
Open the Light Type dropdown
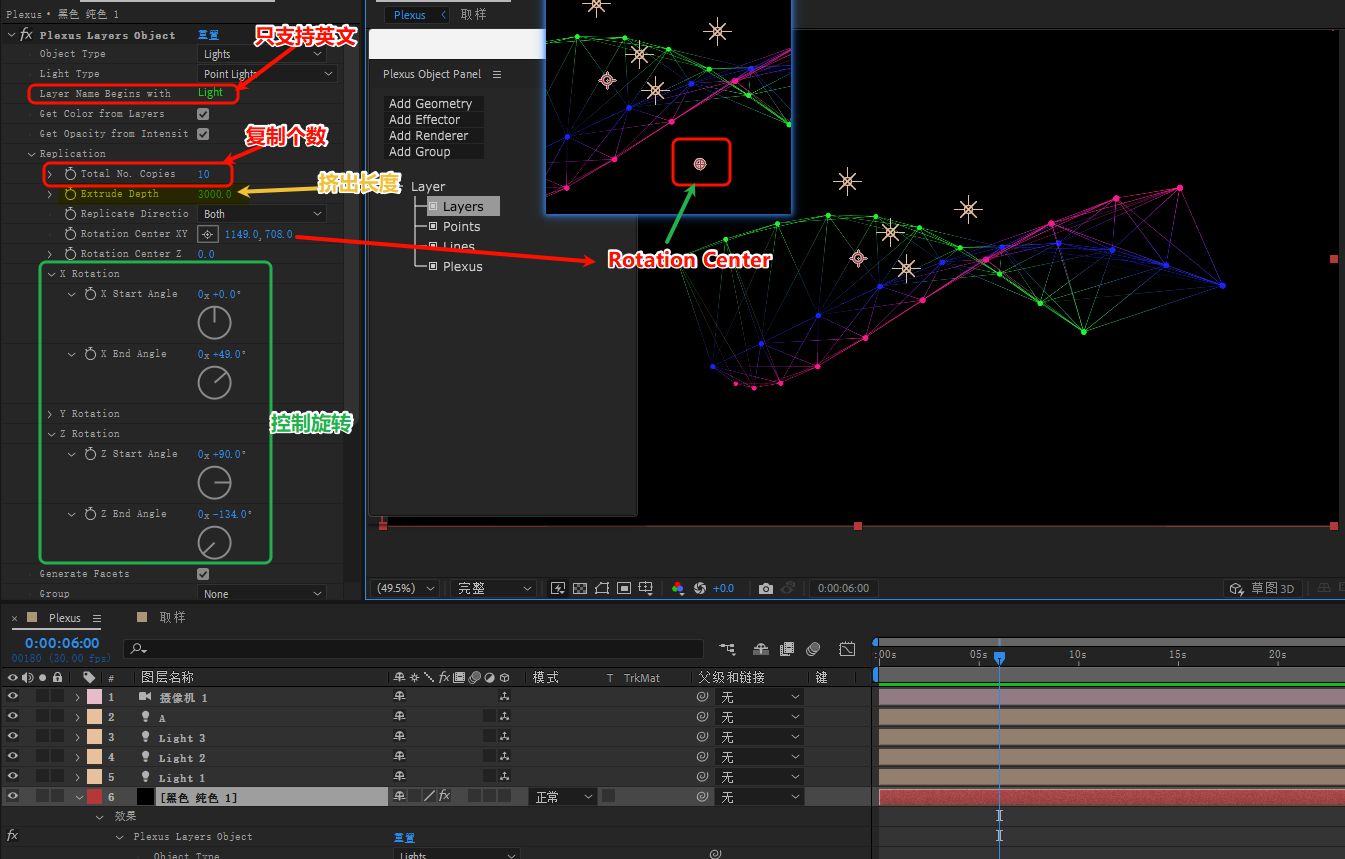(267, 74)
